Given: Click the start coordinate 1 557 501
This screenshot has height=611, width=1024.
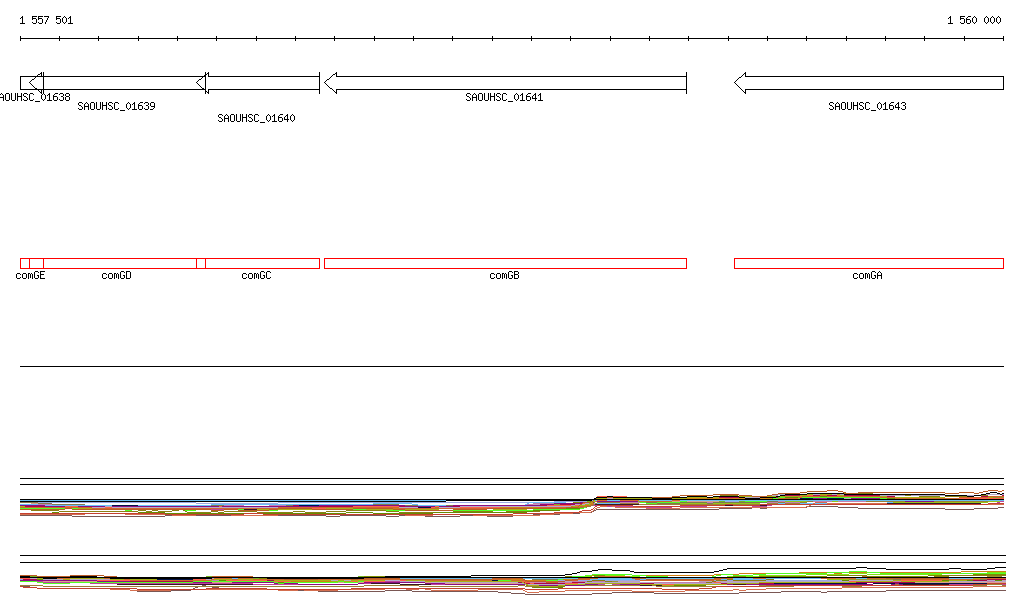Looking at the screenshot, I should 46,20.
